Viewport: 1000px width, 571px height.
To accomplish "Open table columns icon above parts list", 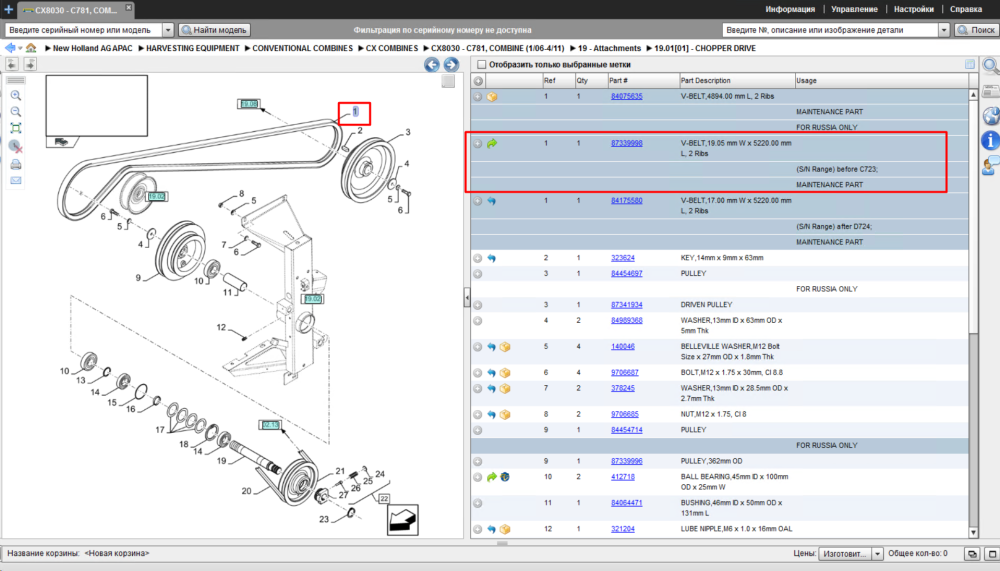I will pos(969,64).
